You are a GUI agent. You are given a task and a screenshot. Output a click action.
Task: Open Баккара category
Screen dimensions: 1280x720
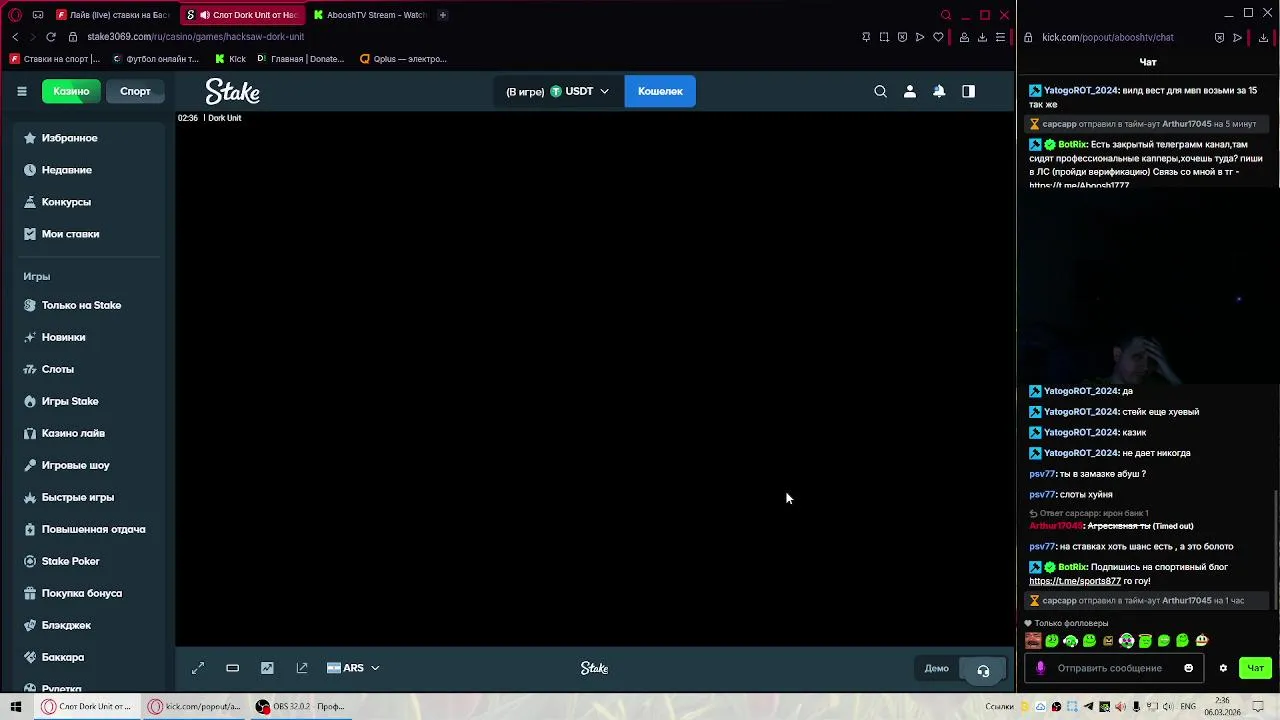87,657
